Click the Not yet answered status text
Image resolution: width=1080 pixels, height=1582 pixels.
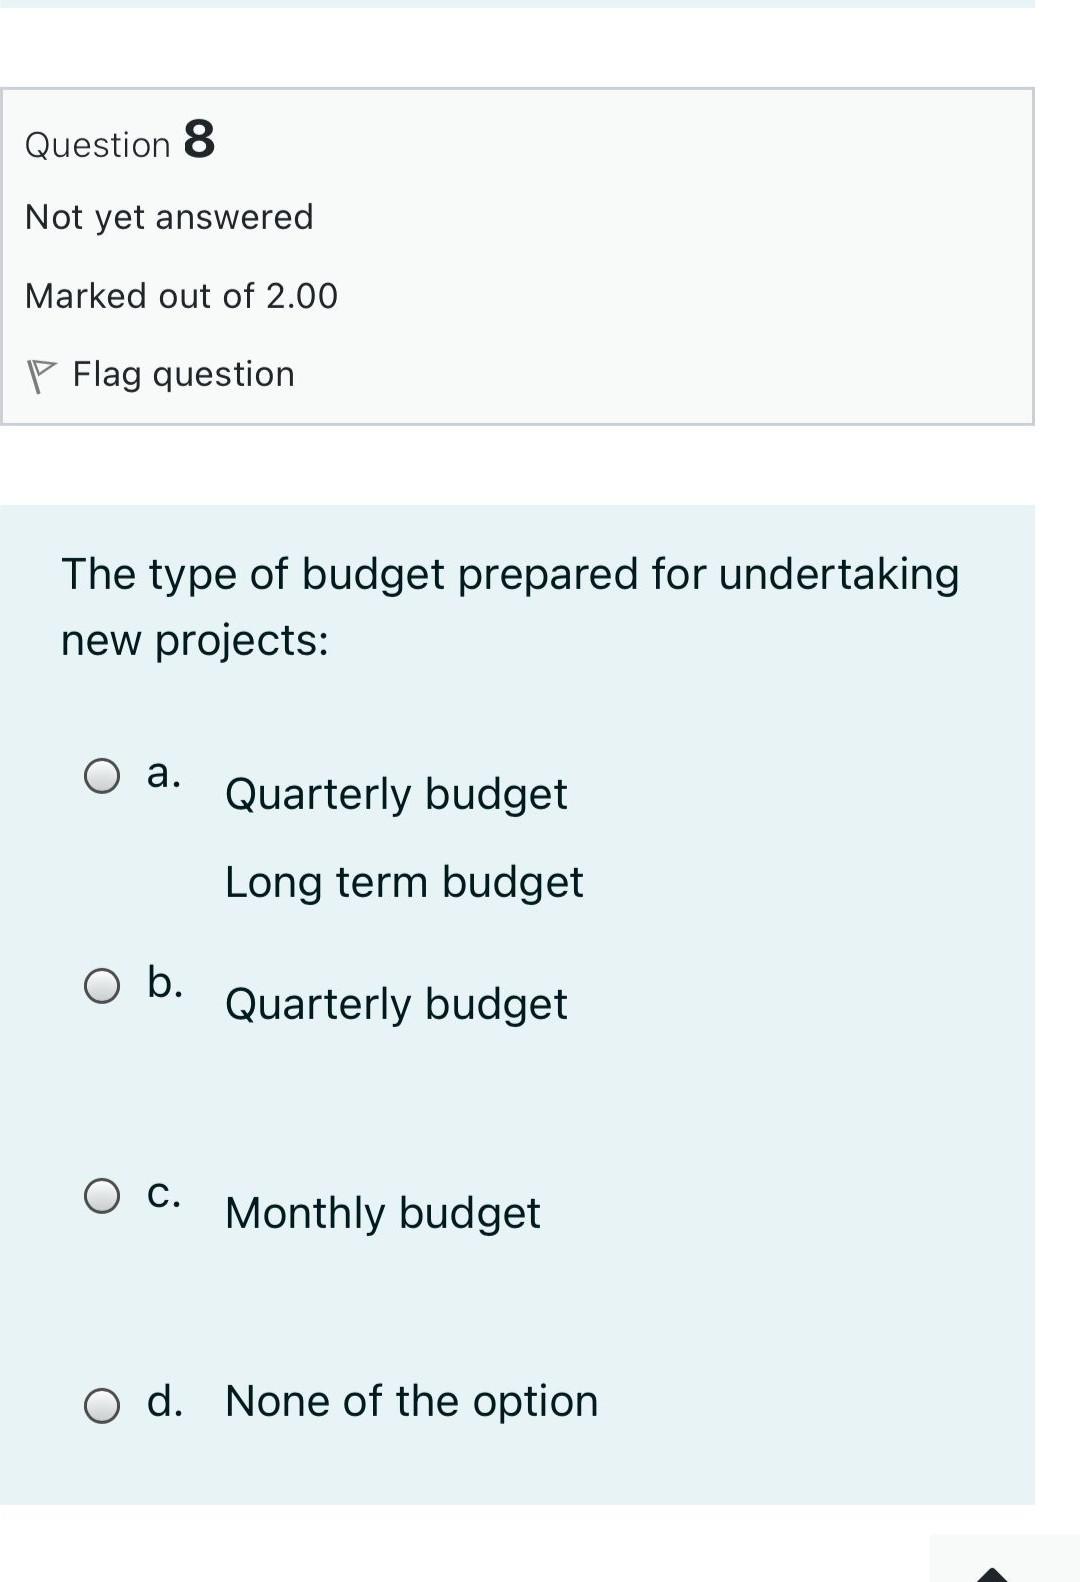point(168,216)
